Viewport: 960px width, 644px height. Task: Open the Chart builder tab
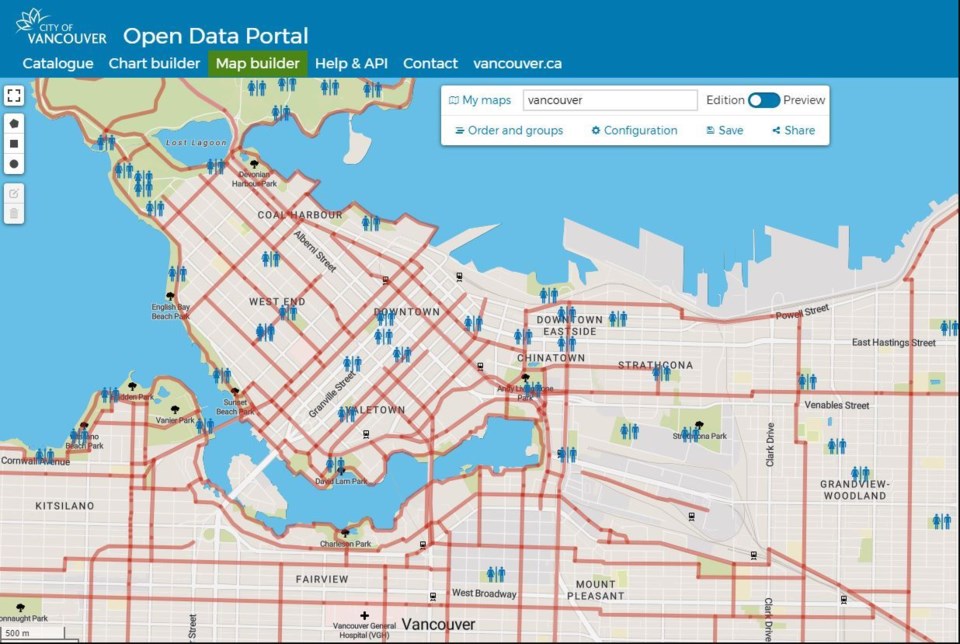click(x=154, y=64)
